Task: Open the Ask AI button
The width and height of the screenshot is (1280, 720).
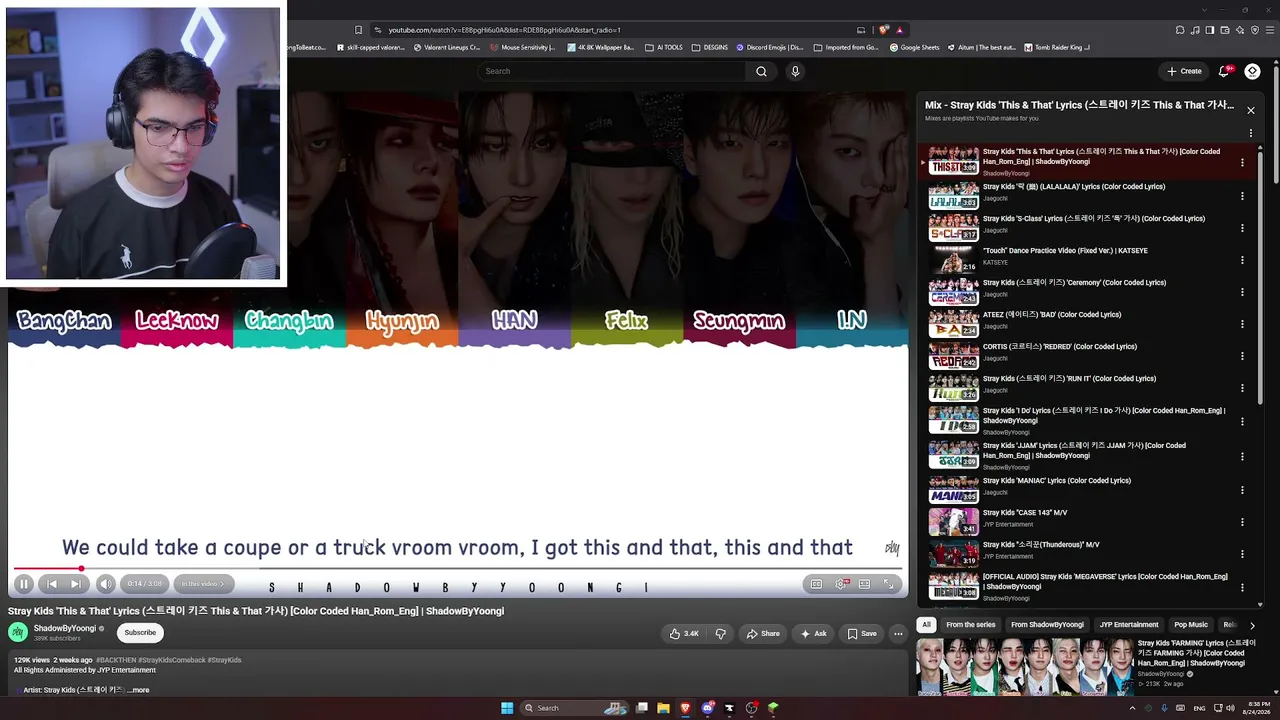Action: (x=813, y=633)
